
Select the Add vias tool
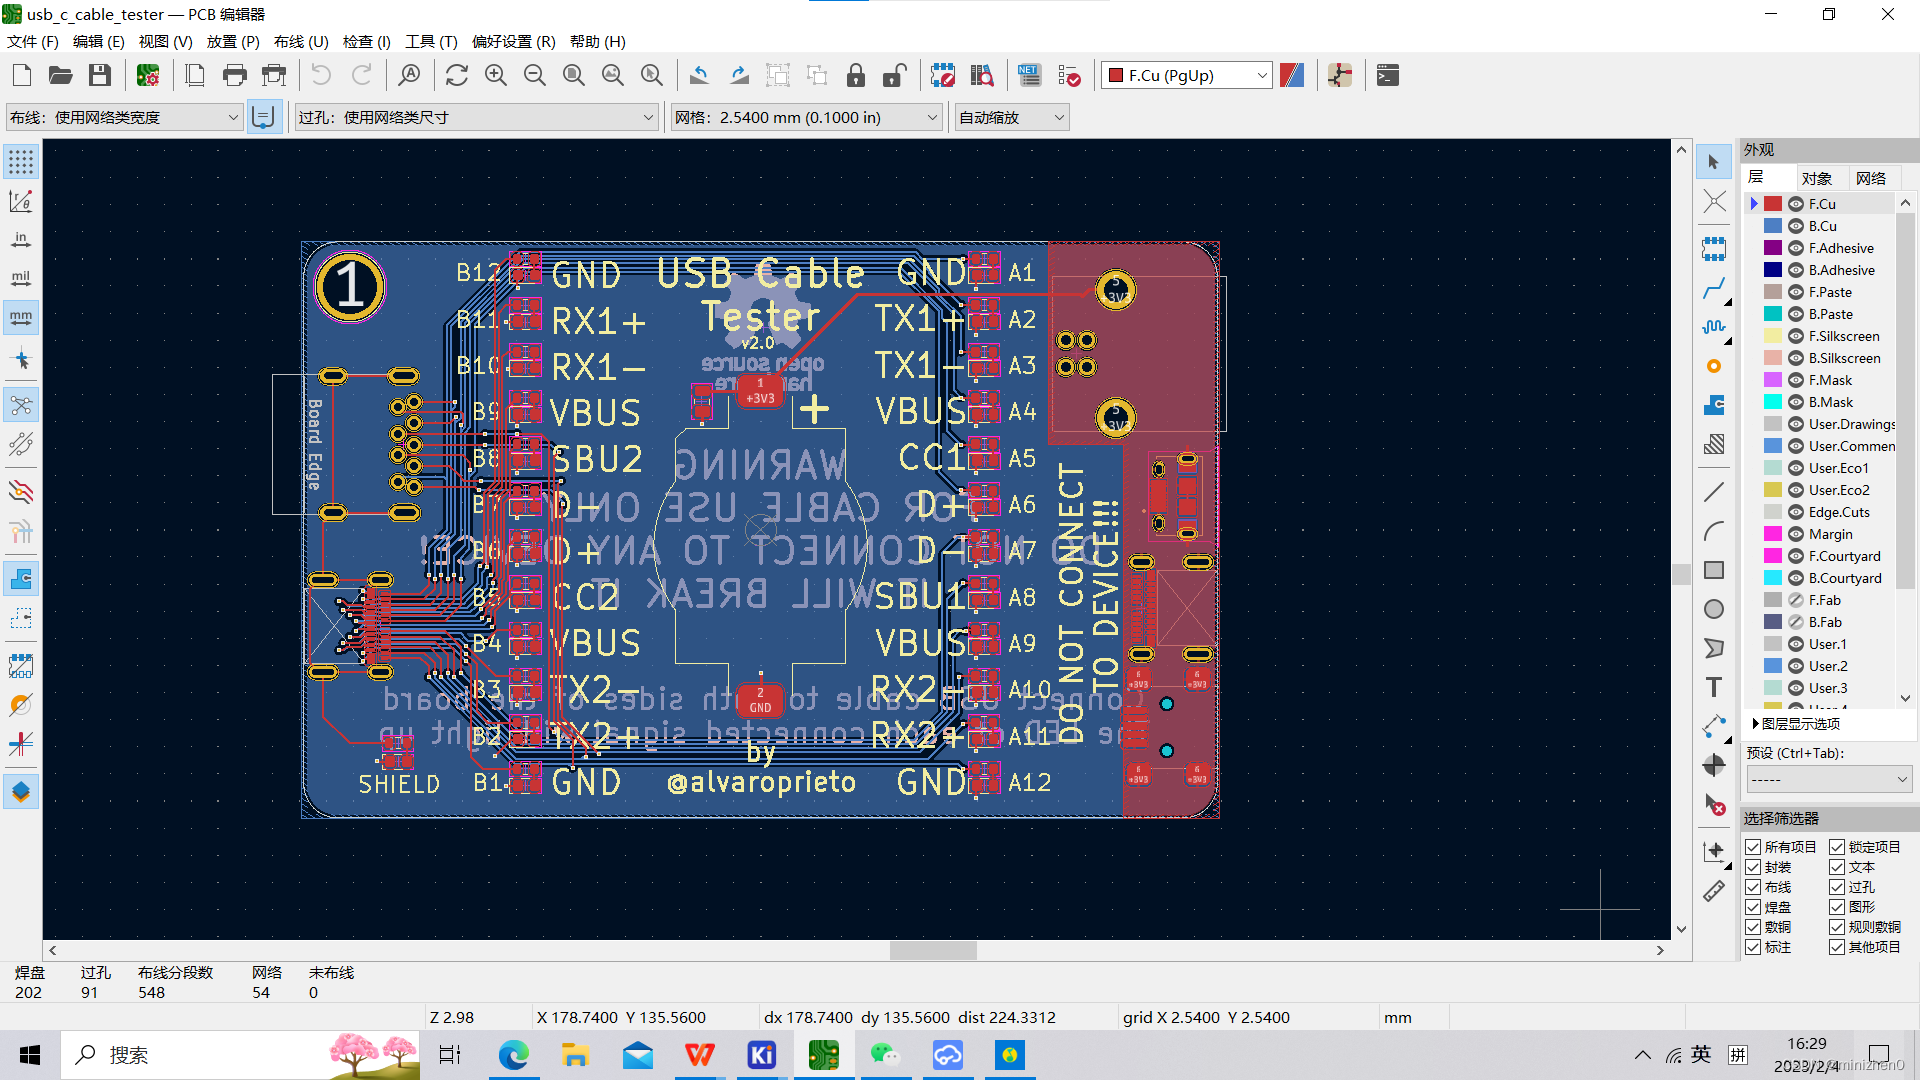(1714, 366)
